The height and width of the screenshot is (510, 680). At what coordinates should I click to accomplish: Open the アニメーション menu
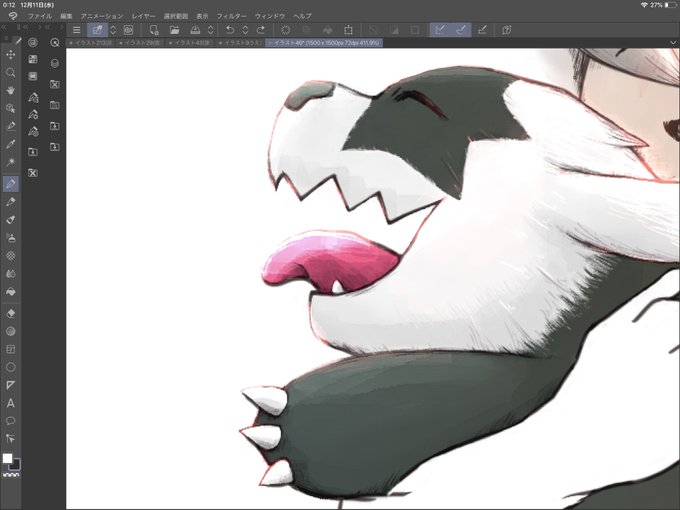click(x=102, y=16)
